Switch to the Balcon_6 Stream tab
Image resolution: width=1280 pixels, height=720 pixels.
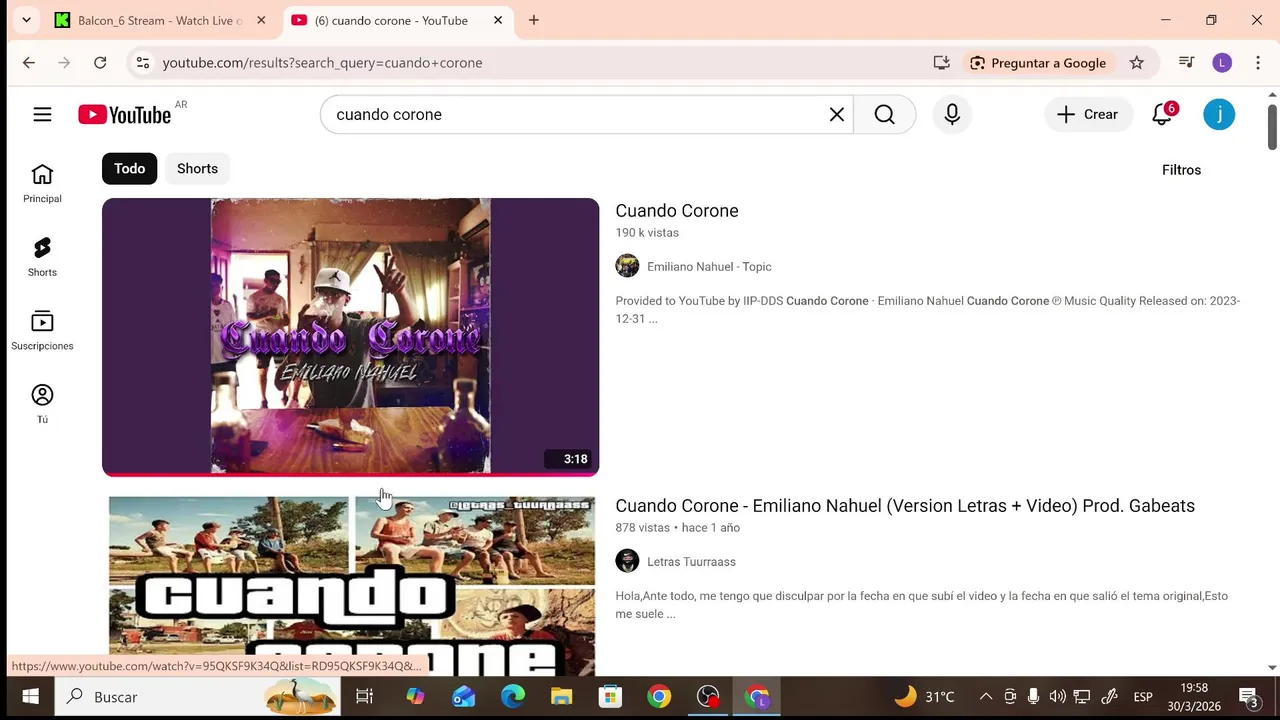(x=158, y=20)
